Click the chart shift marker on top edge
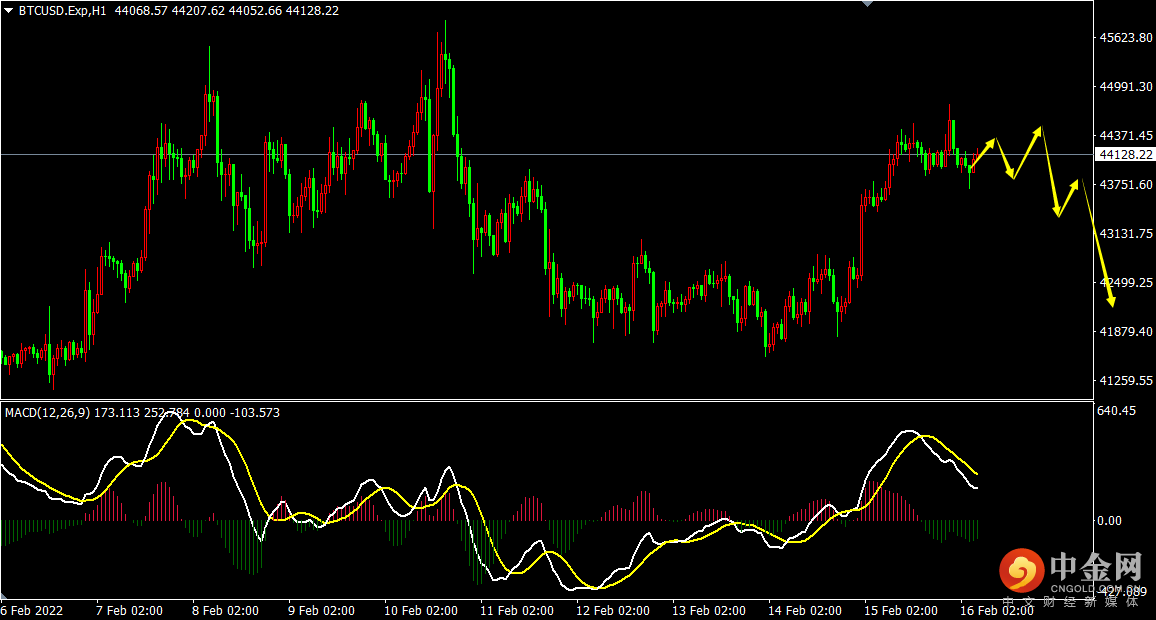The height and width of the screenshot is (620, 1156). coord(868,4)
